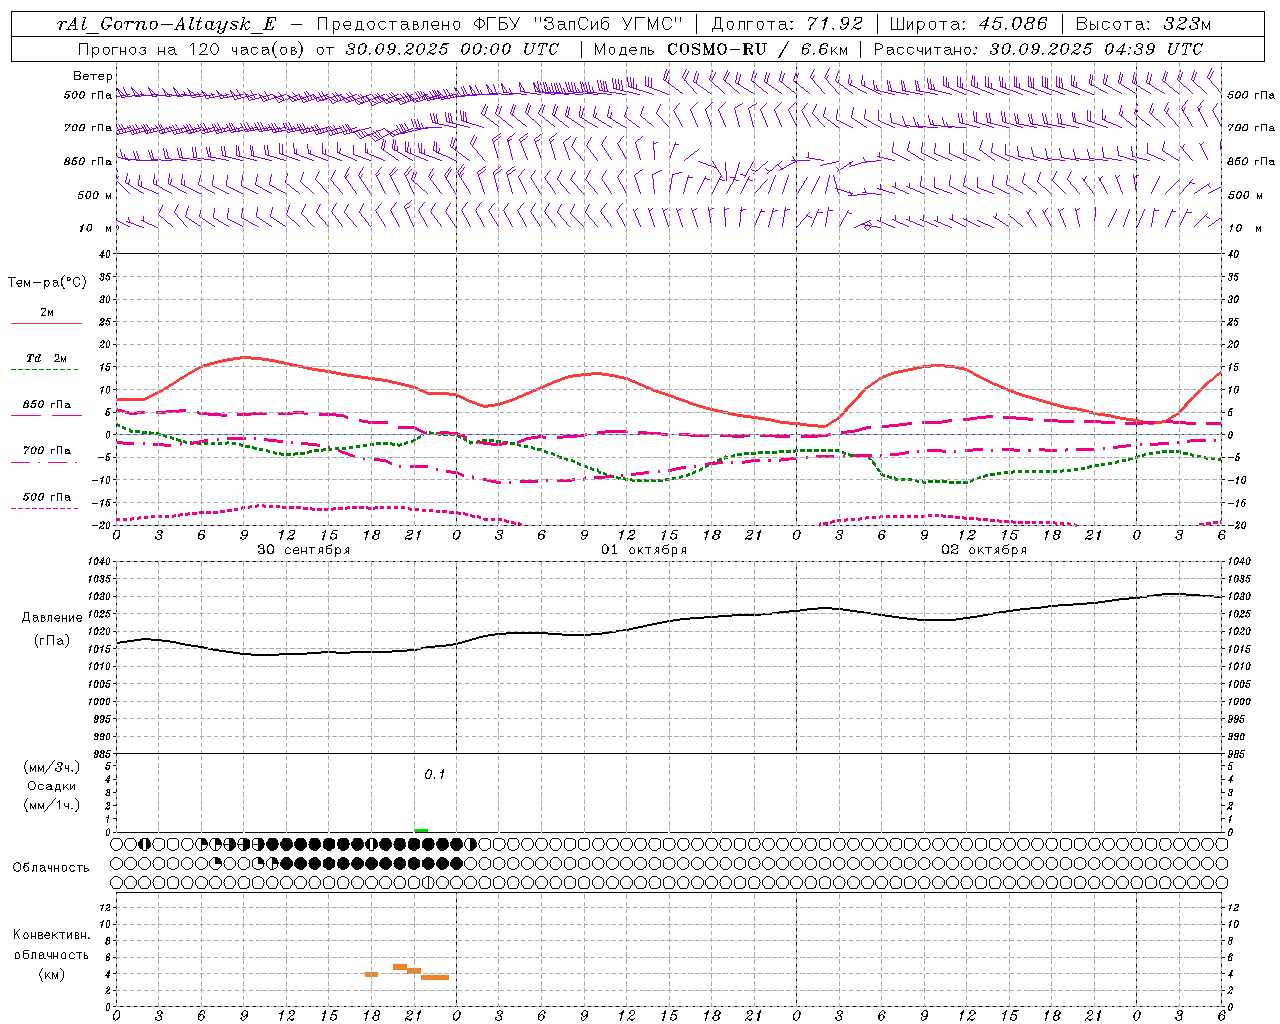Click the Долгота: 71.92 value
Viewport: 1280px width, 1024px height.
[787, 24]
